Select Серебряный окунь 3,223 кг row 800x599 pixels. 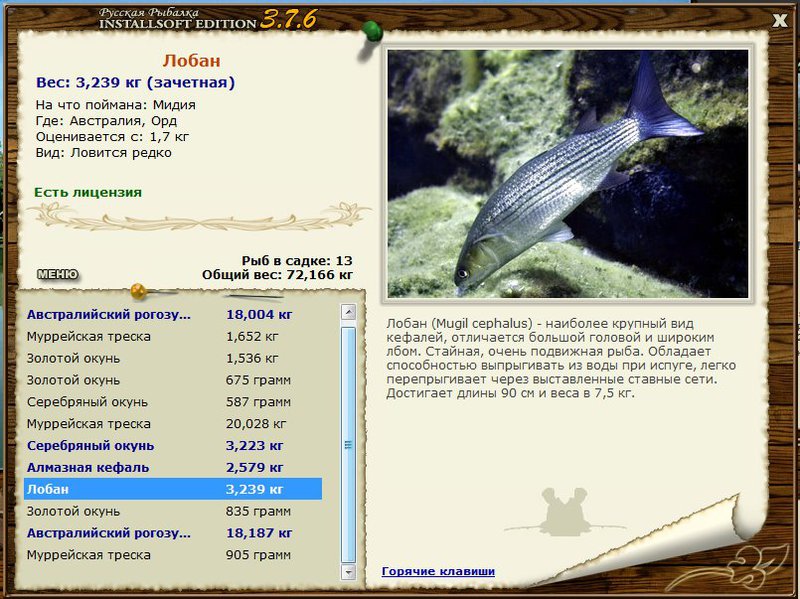[173, 445]
